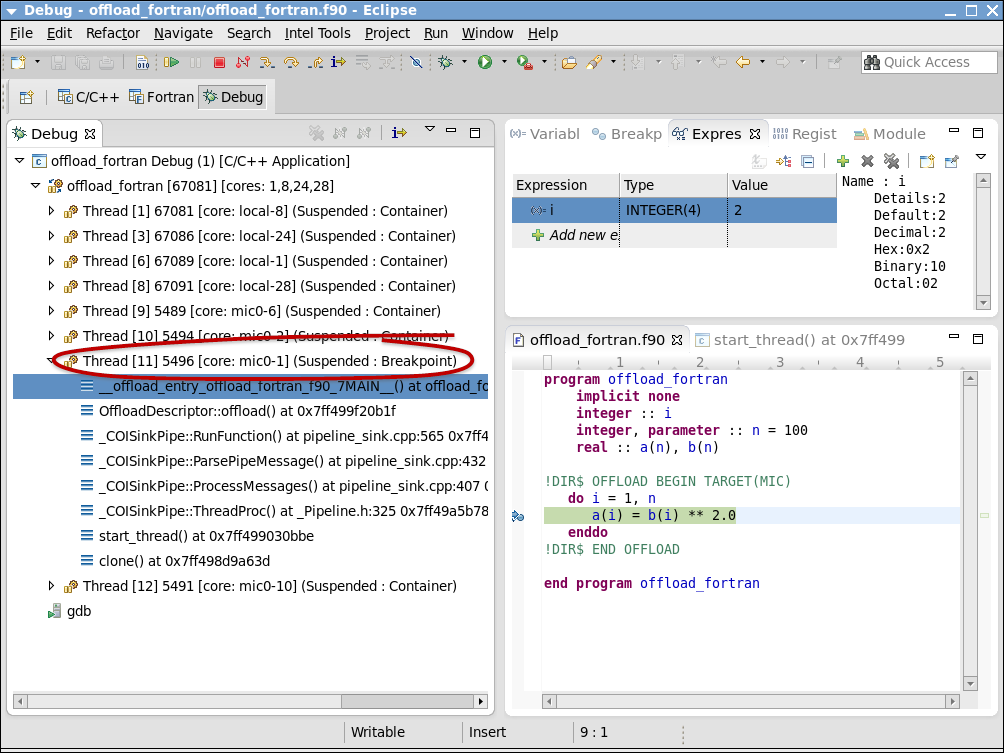Select the INTEGER(4) type cell

pyautogui.click(x=674, y=210)
